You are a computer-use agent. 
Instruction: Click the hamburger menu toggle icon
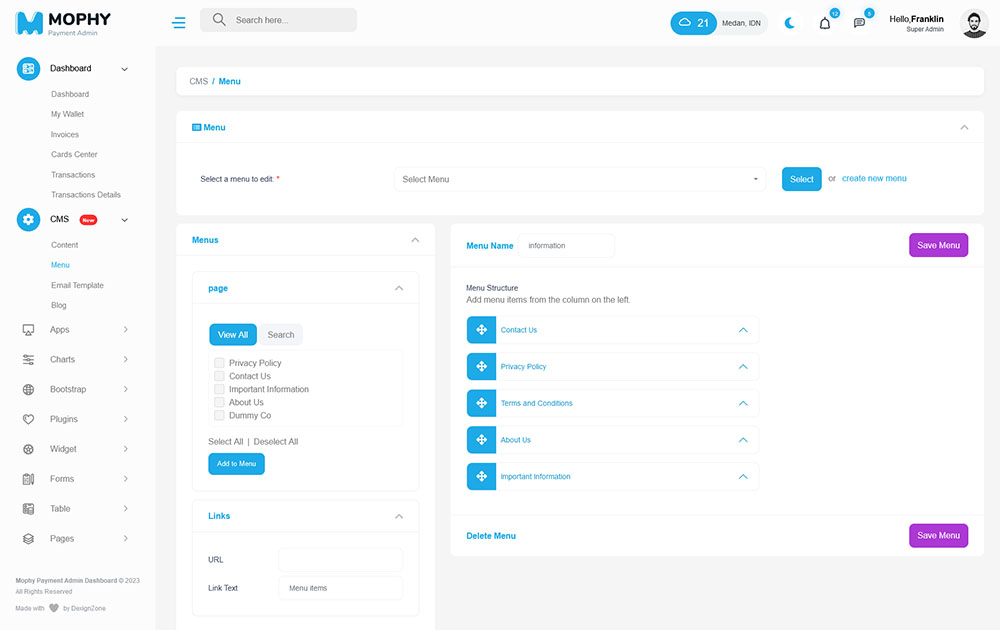[179, 22]
